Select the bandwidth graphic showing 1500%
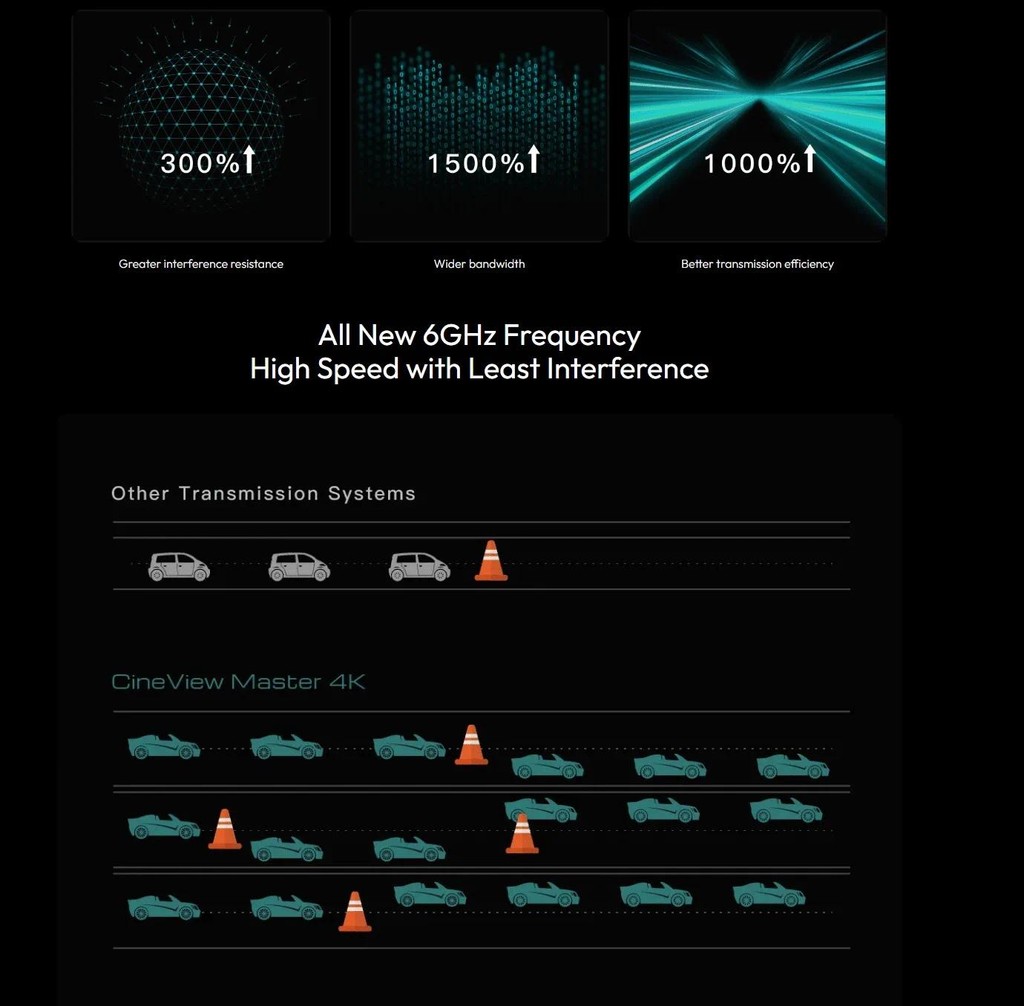The image size is (1024, 1006). (479, 126)
